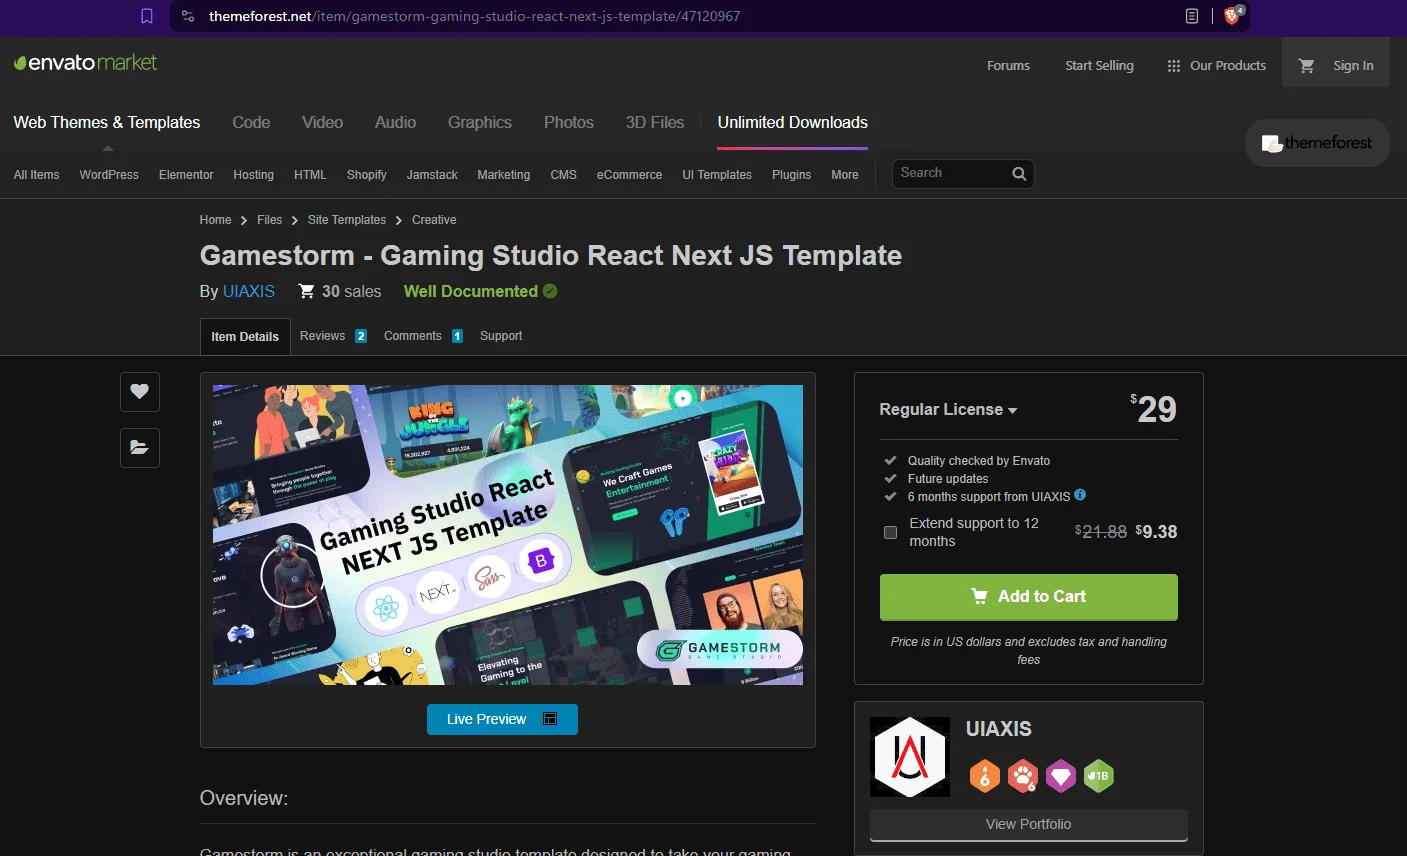Select the Code marketplace tab

pyautogui.click(x=251, y=122)
